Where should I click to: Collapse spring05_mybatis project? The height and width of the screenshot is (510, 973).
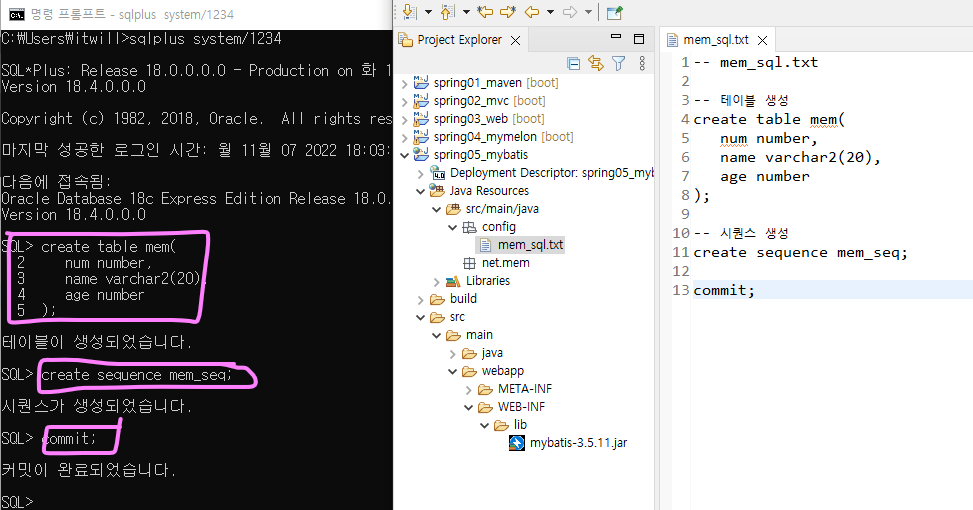[405, 155]
